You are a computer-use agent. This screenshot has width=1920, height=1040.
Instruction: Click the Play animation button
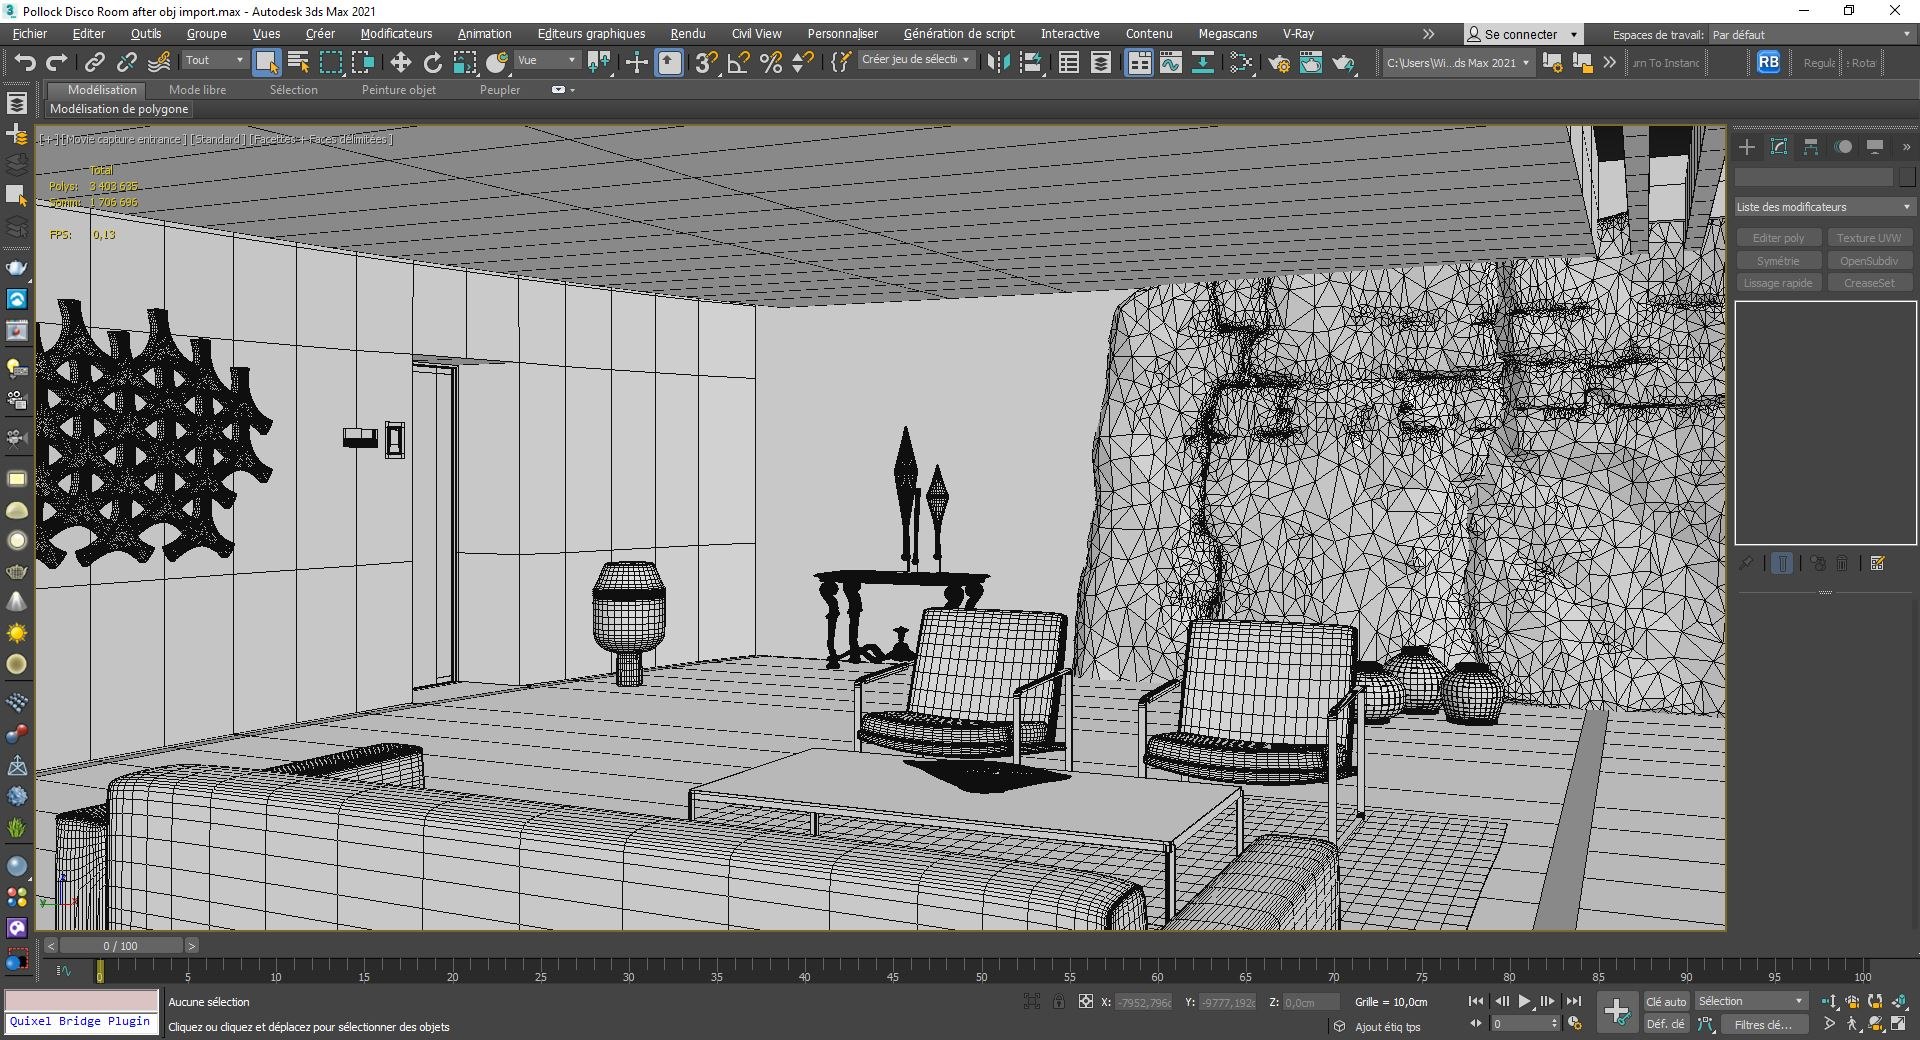click(x=1524, y=1001)
